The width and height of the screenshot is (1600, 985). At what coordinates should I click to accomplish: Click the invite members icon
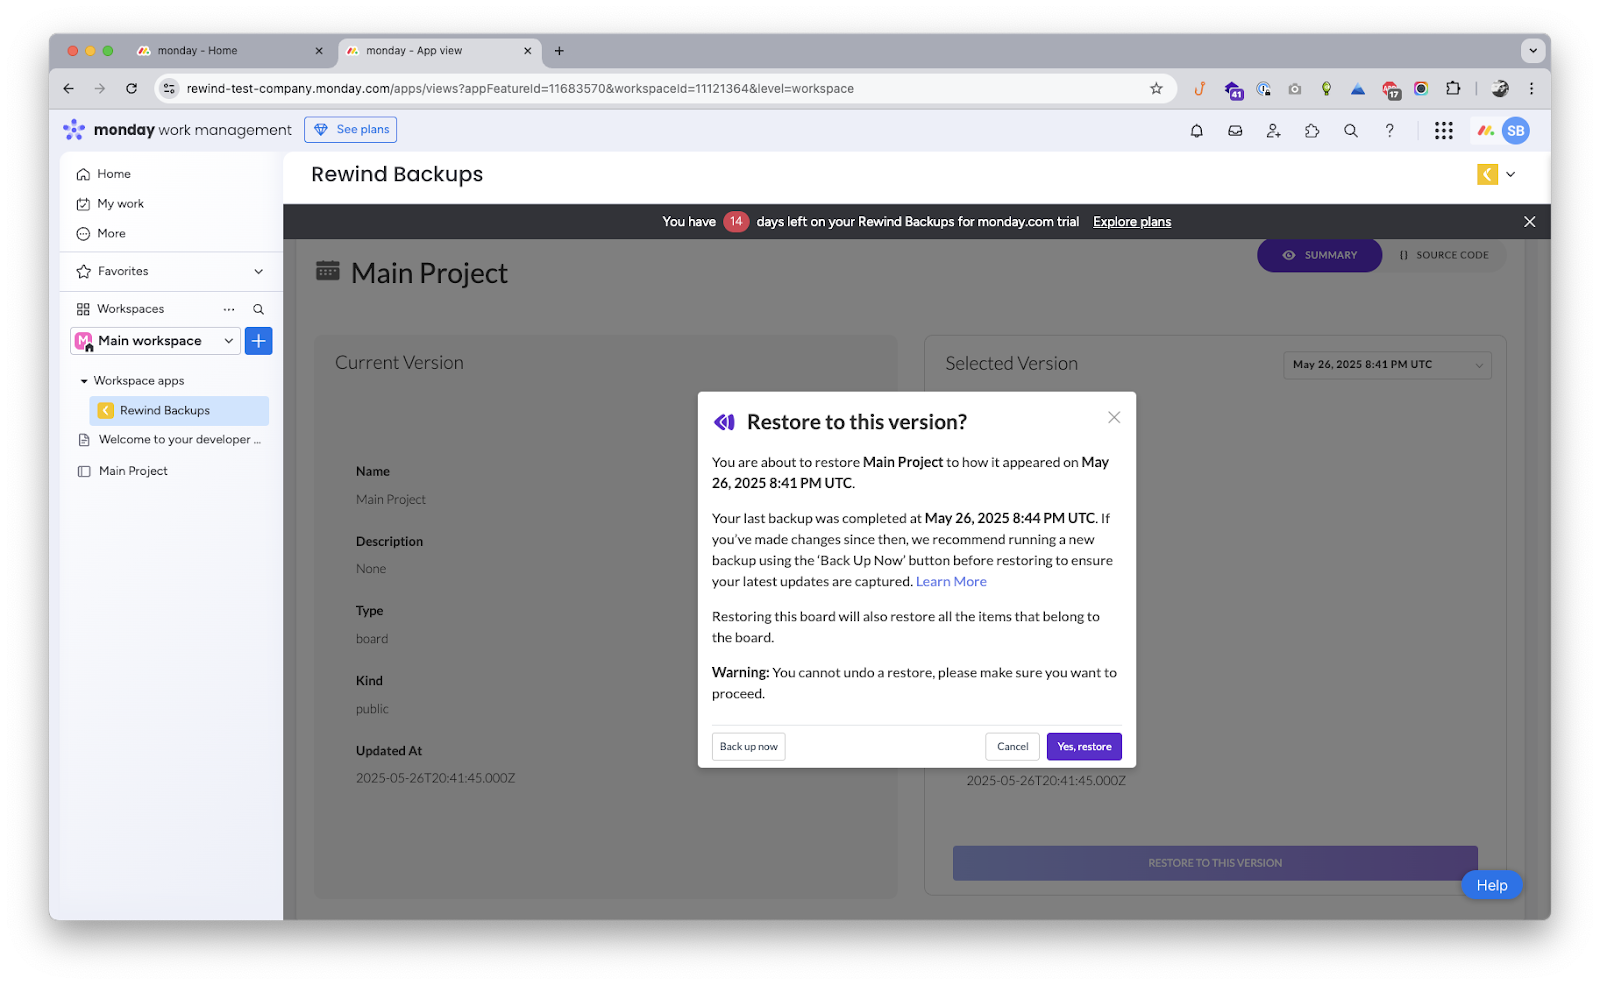pos(1273,130)
